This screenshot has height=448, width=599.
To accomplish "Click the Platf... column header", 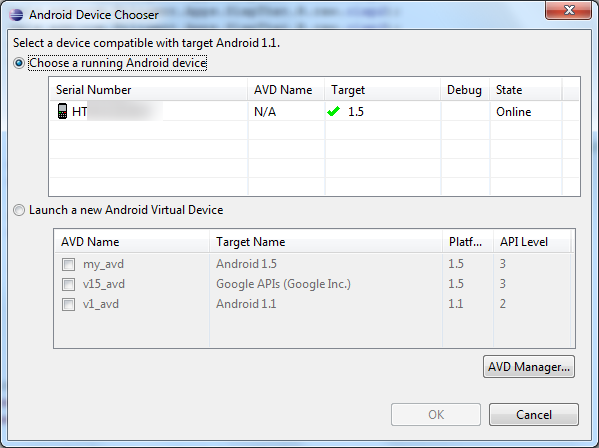I will pos(468,242).
